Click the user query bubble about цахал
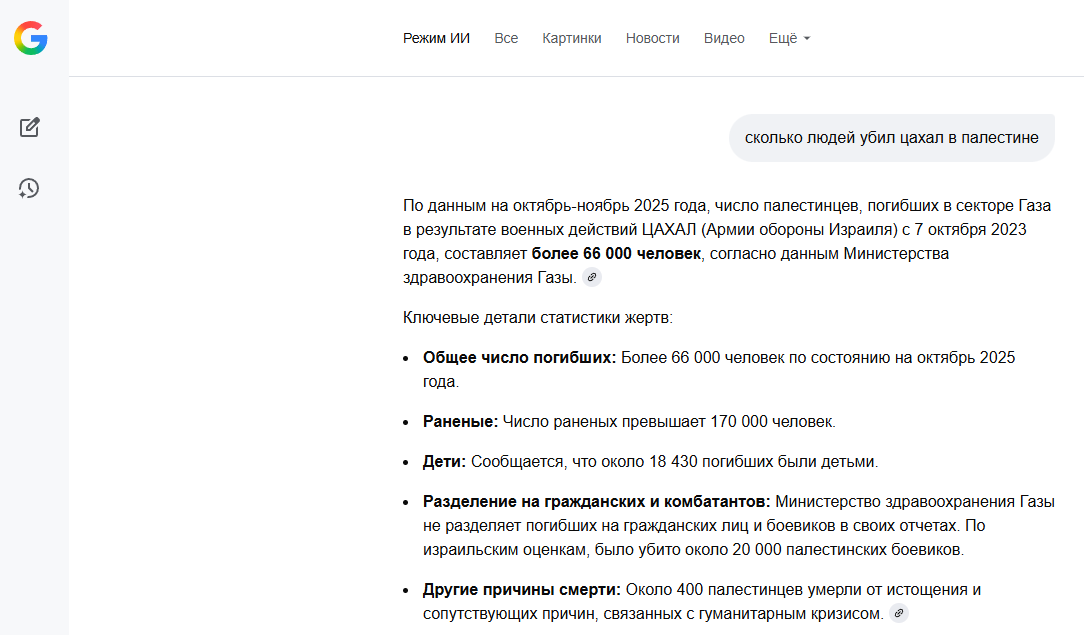This screenshot has height=635, width=1084. (x=891, y=138)
